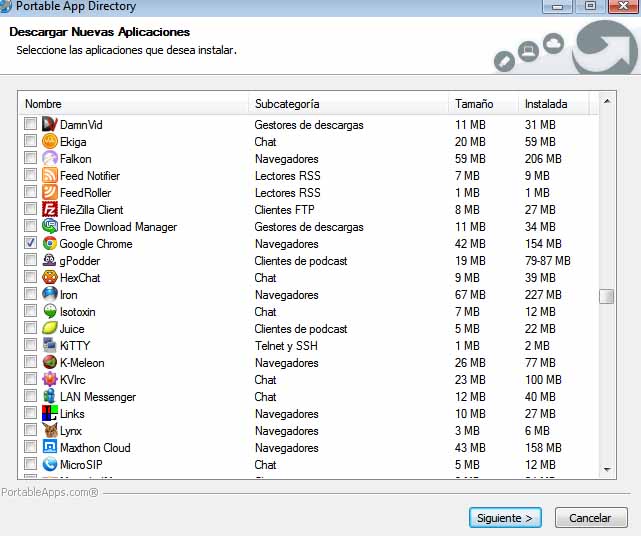The image size is (641, 536).
Task: Select the 'Isotoxin' name text
Action: pos(78,312)
